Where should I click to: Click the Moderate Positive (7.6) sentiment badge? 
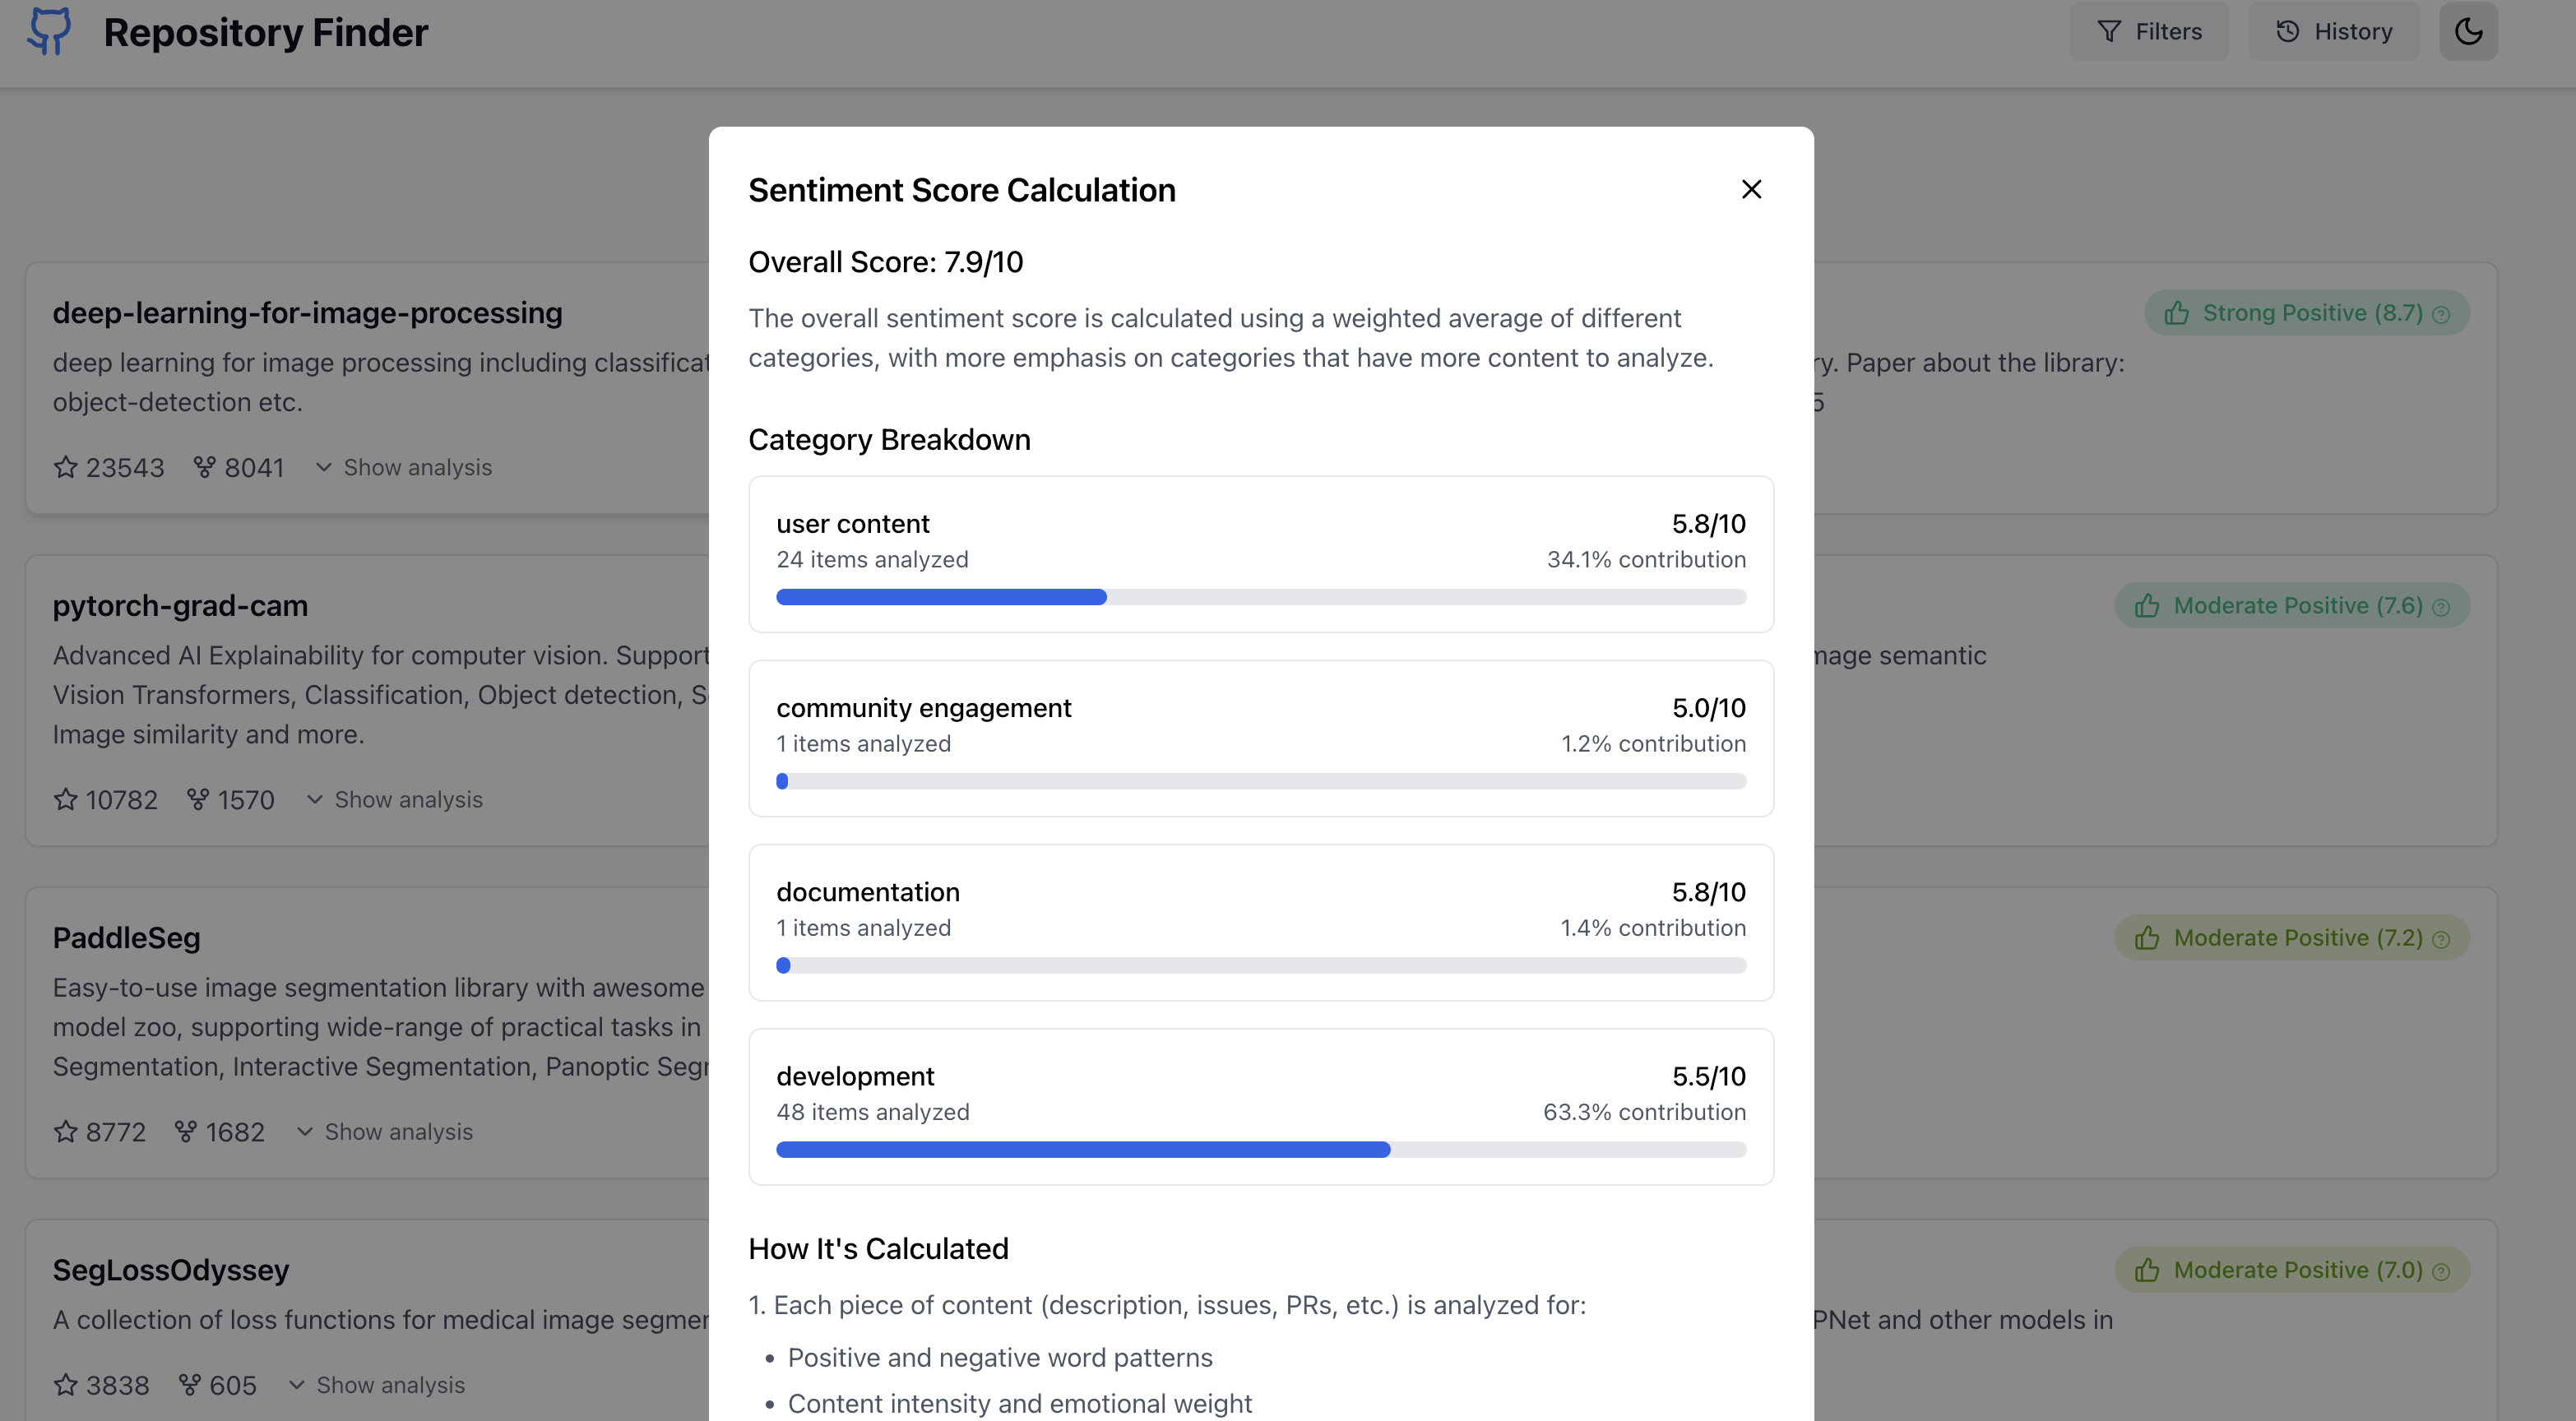2292,606
